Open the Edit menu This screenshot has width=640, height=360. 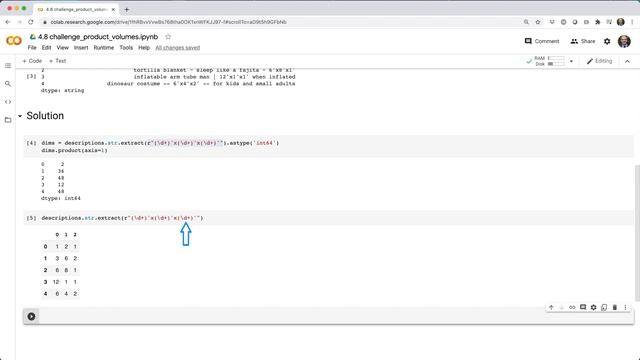pyautogui.click(x=47, y=48)
